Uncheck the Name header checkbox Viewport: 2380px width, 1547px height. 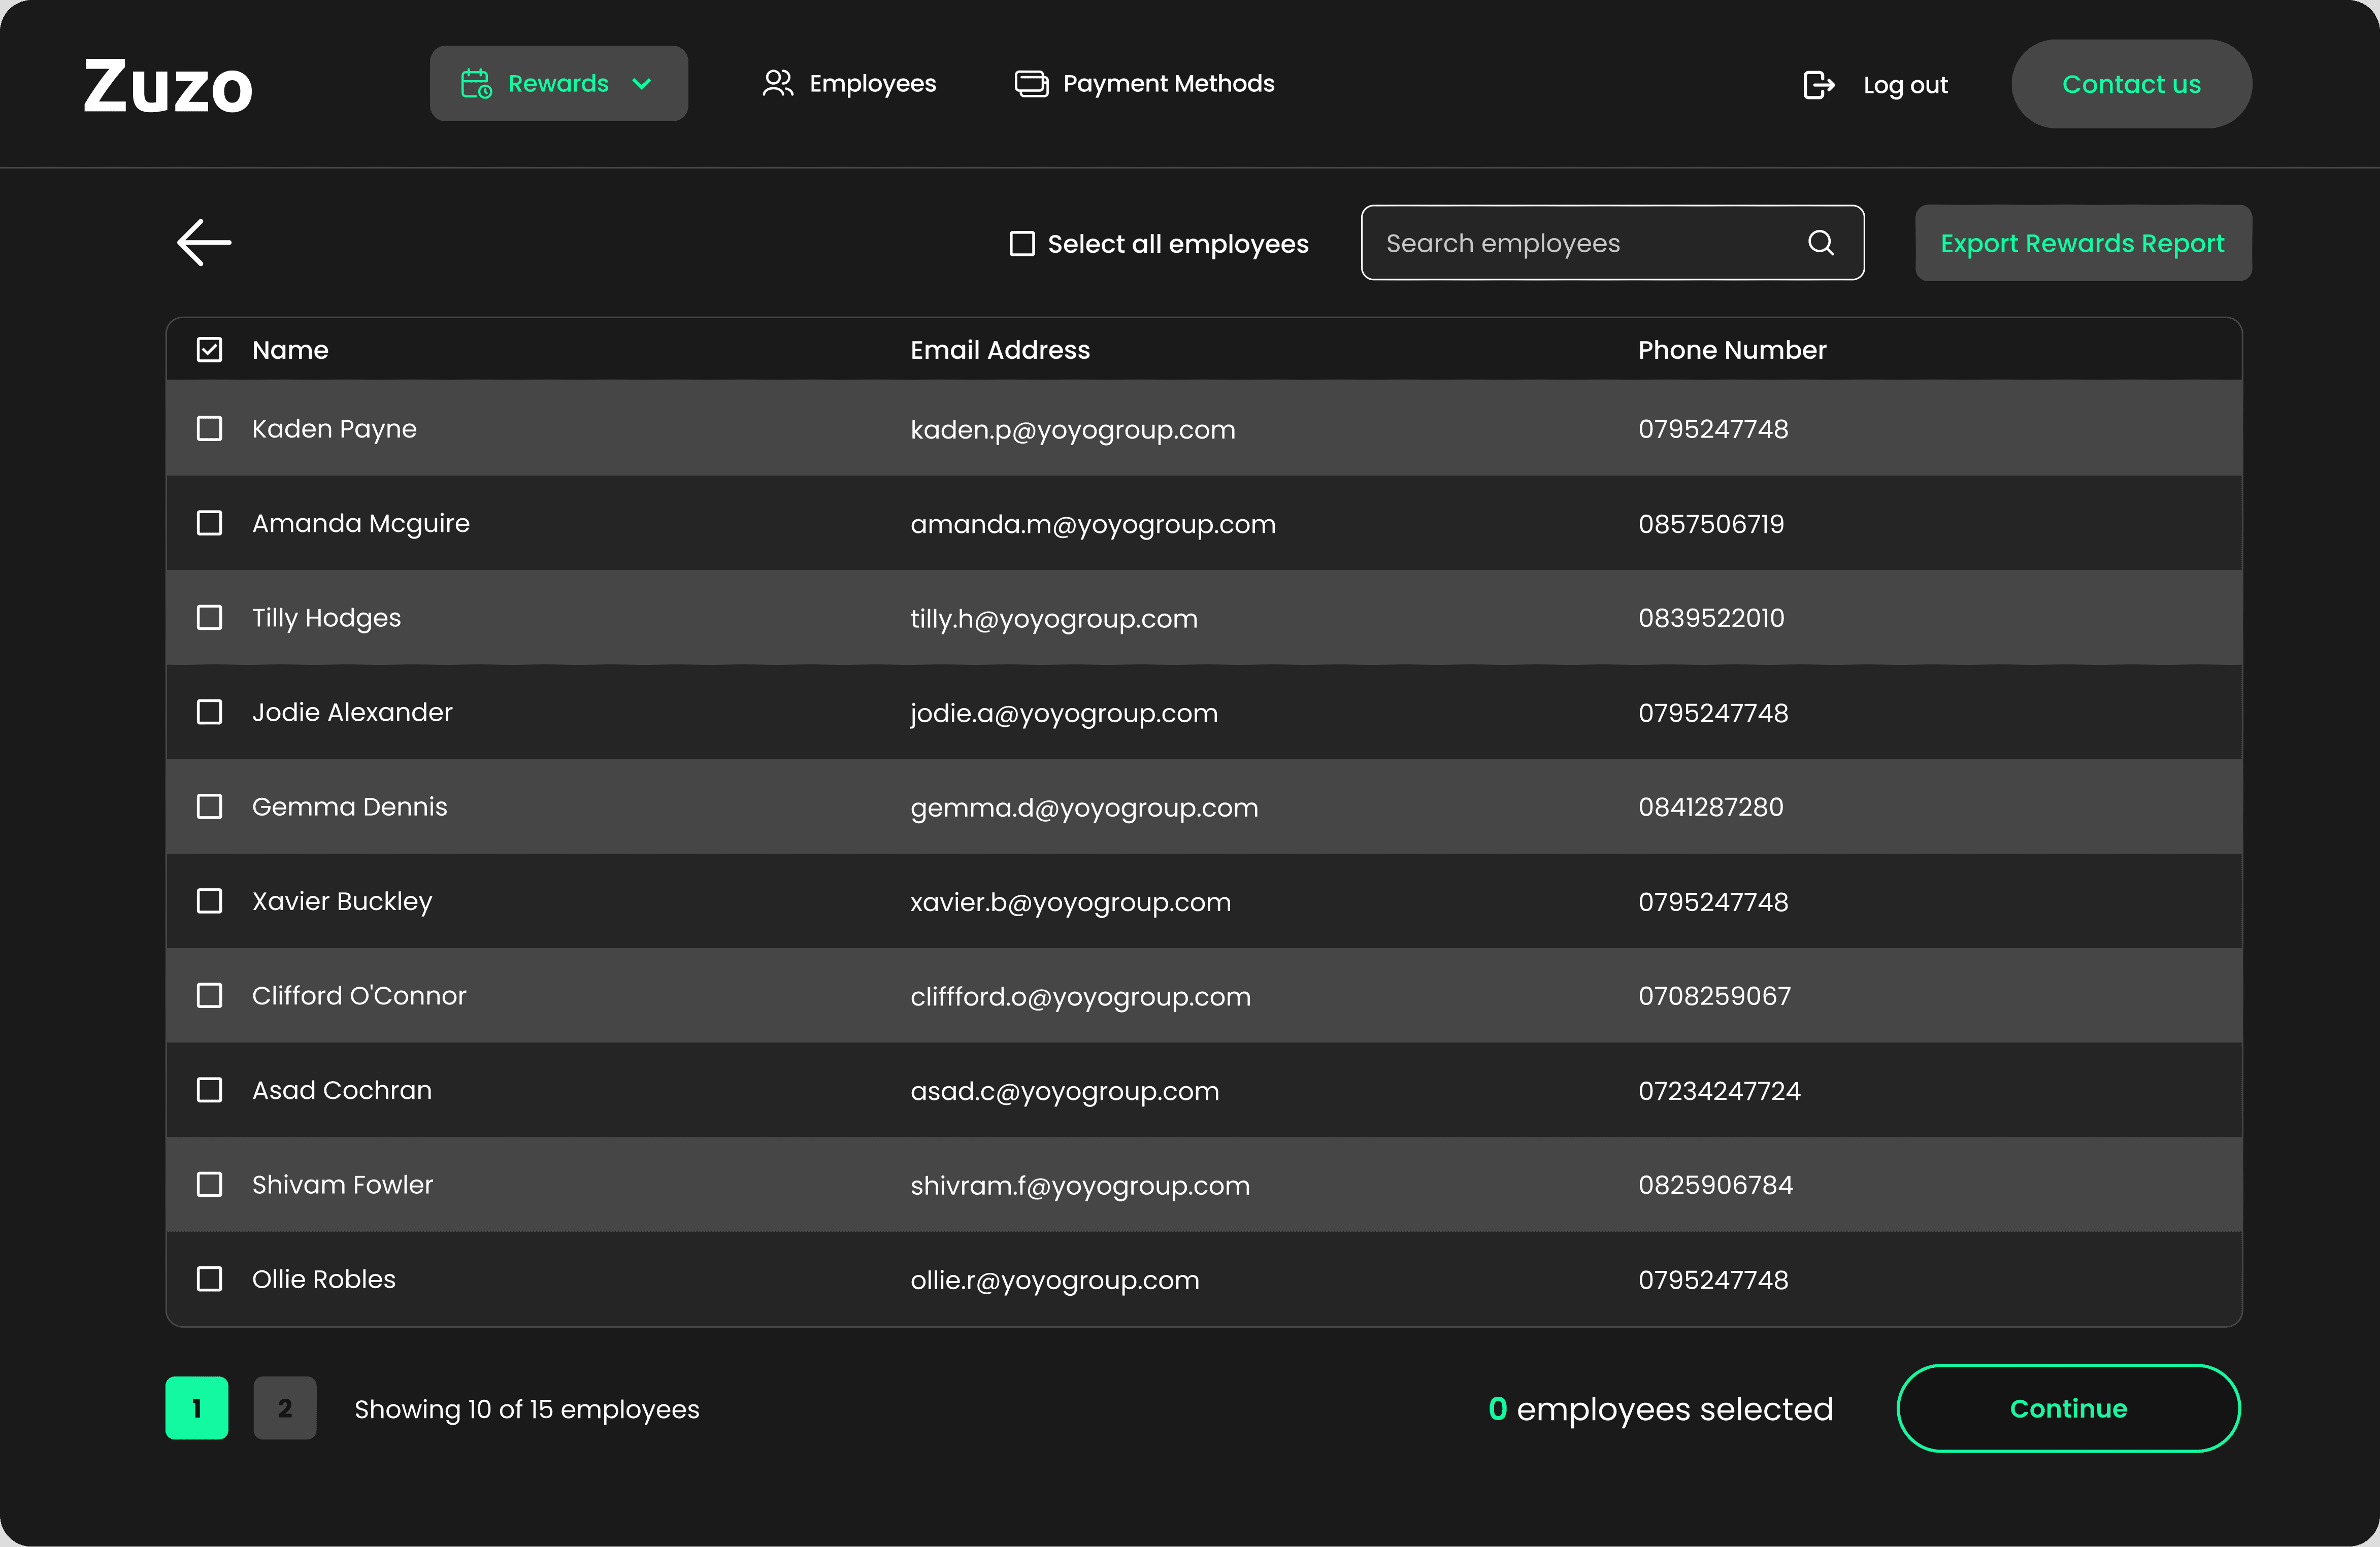pos(209,350)
